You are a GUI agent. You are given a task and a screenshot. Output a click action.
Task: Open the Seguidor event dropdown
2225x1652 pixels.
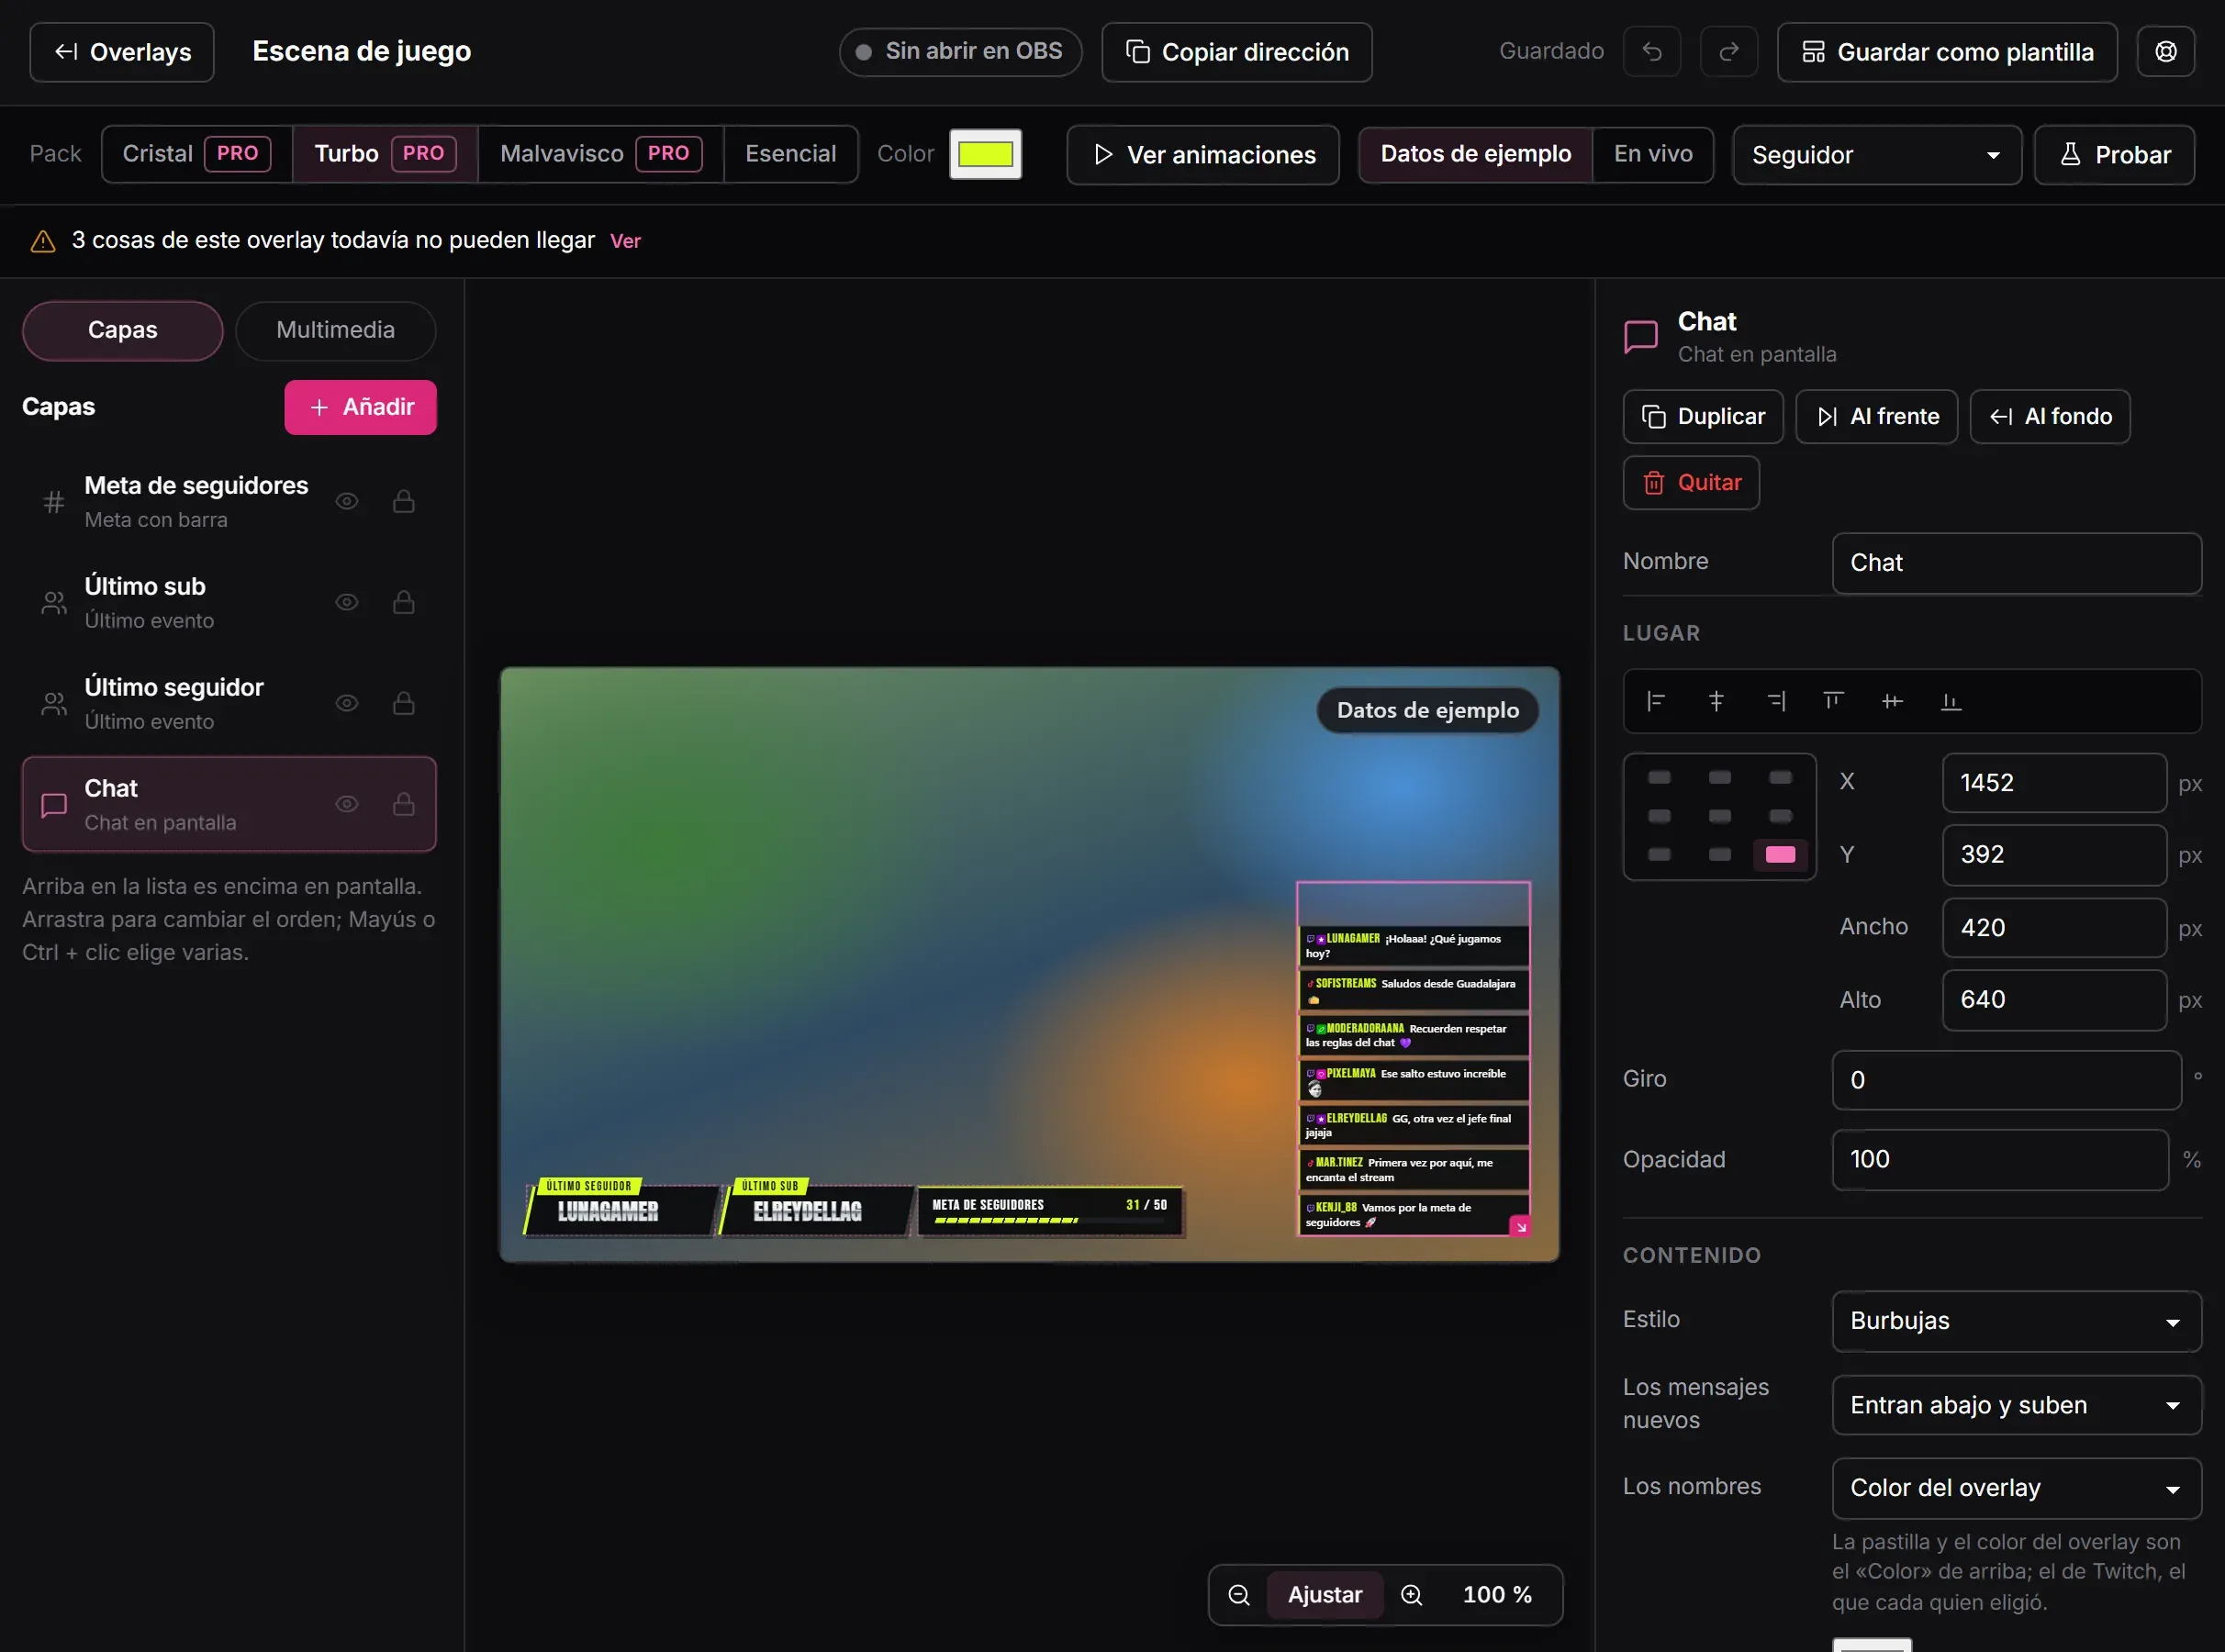pyautogui.click(x=1877, y=155)
